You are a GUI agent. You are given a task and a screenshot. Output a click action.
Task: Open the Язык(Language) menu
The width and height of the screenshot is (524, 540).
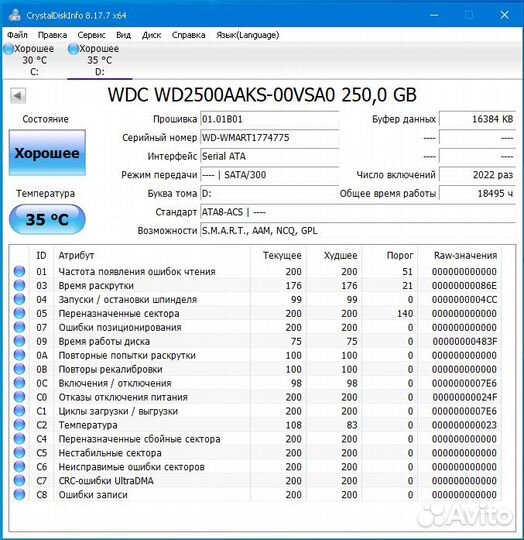248,35
